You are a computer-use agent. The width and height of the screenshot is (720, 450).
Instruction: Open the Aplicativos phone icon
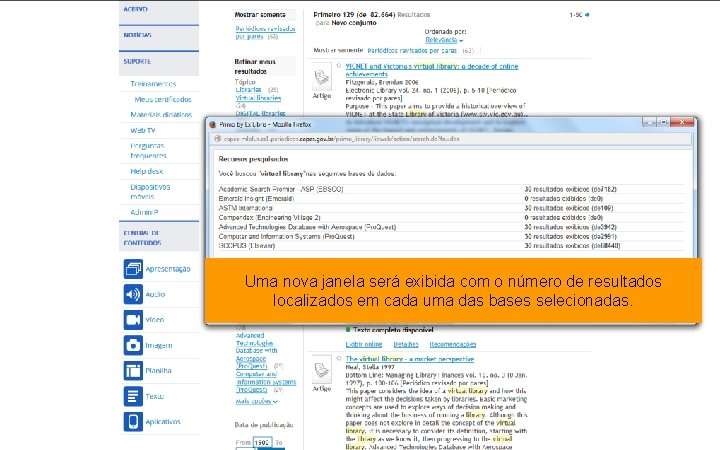click(133, 422)
